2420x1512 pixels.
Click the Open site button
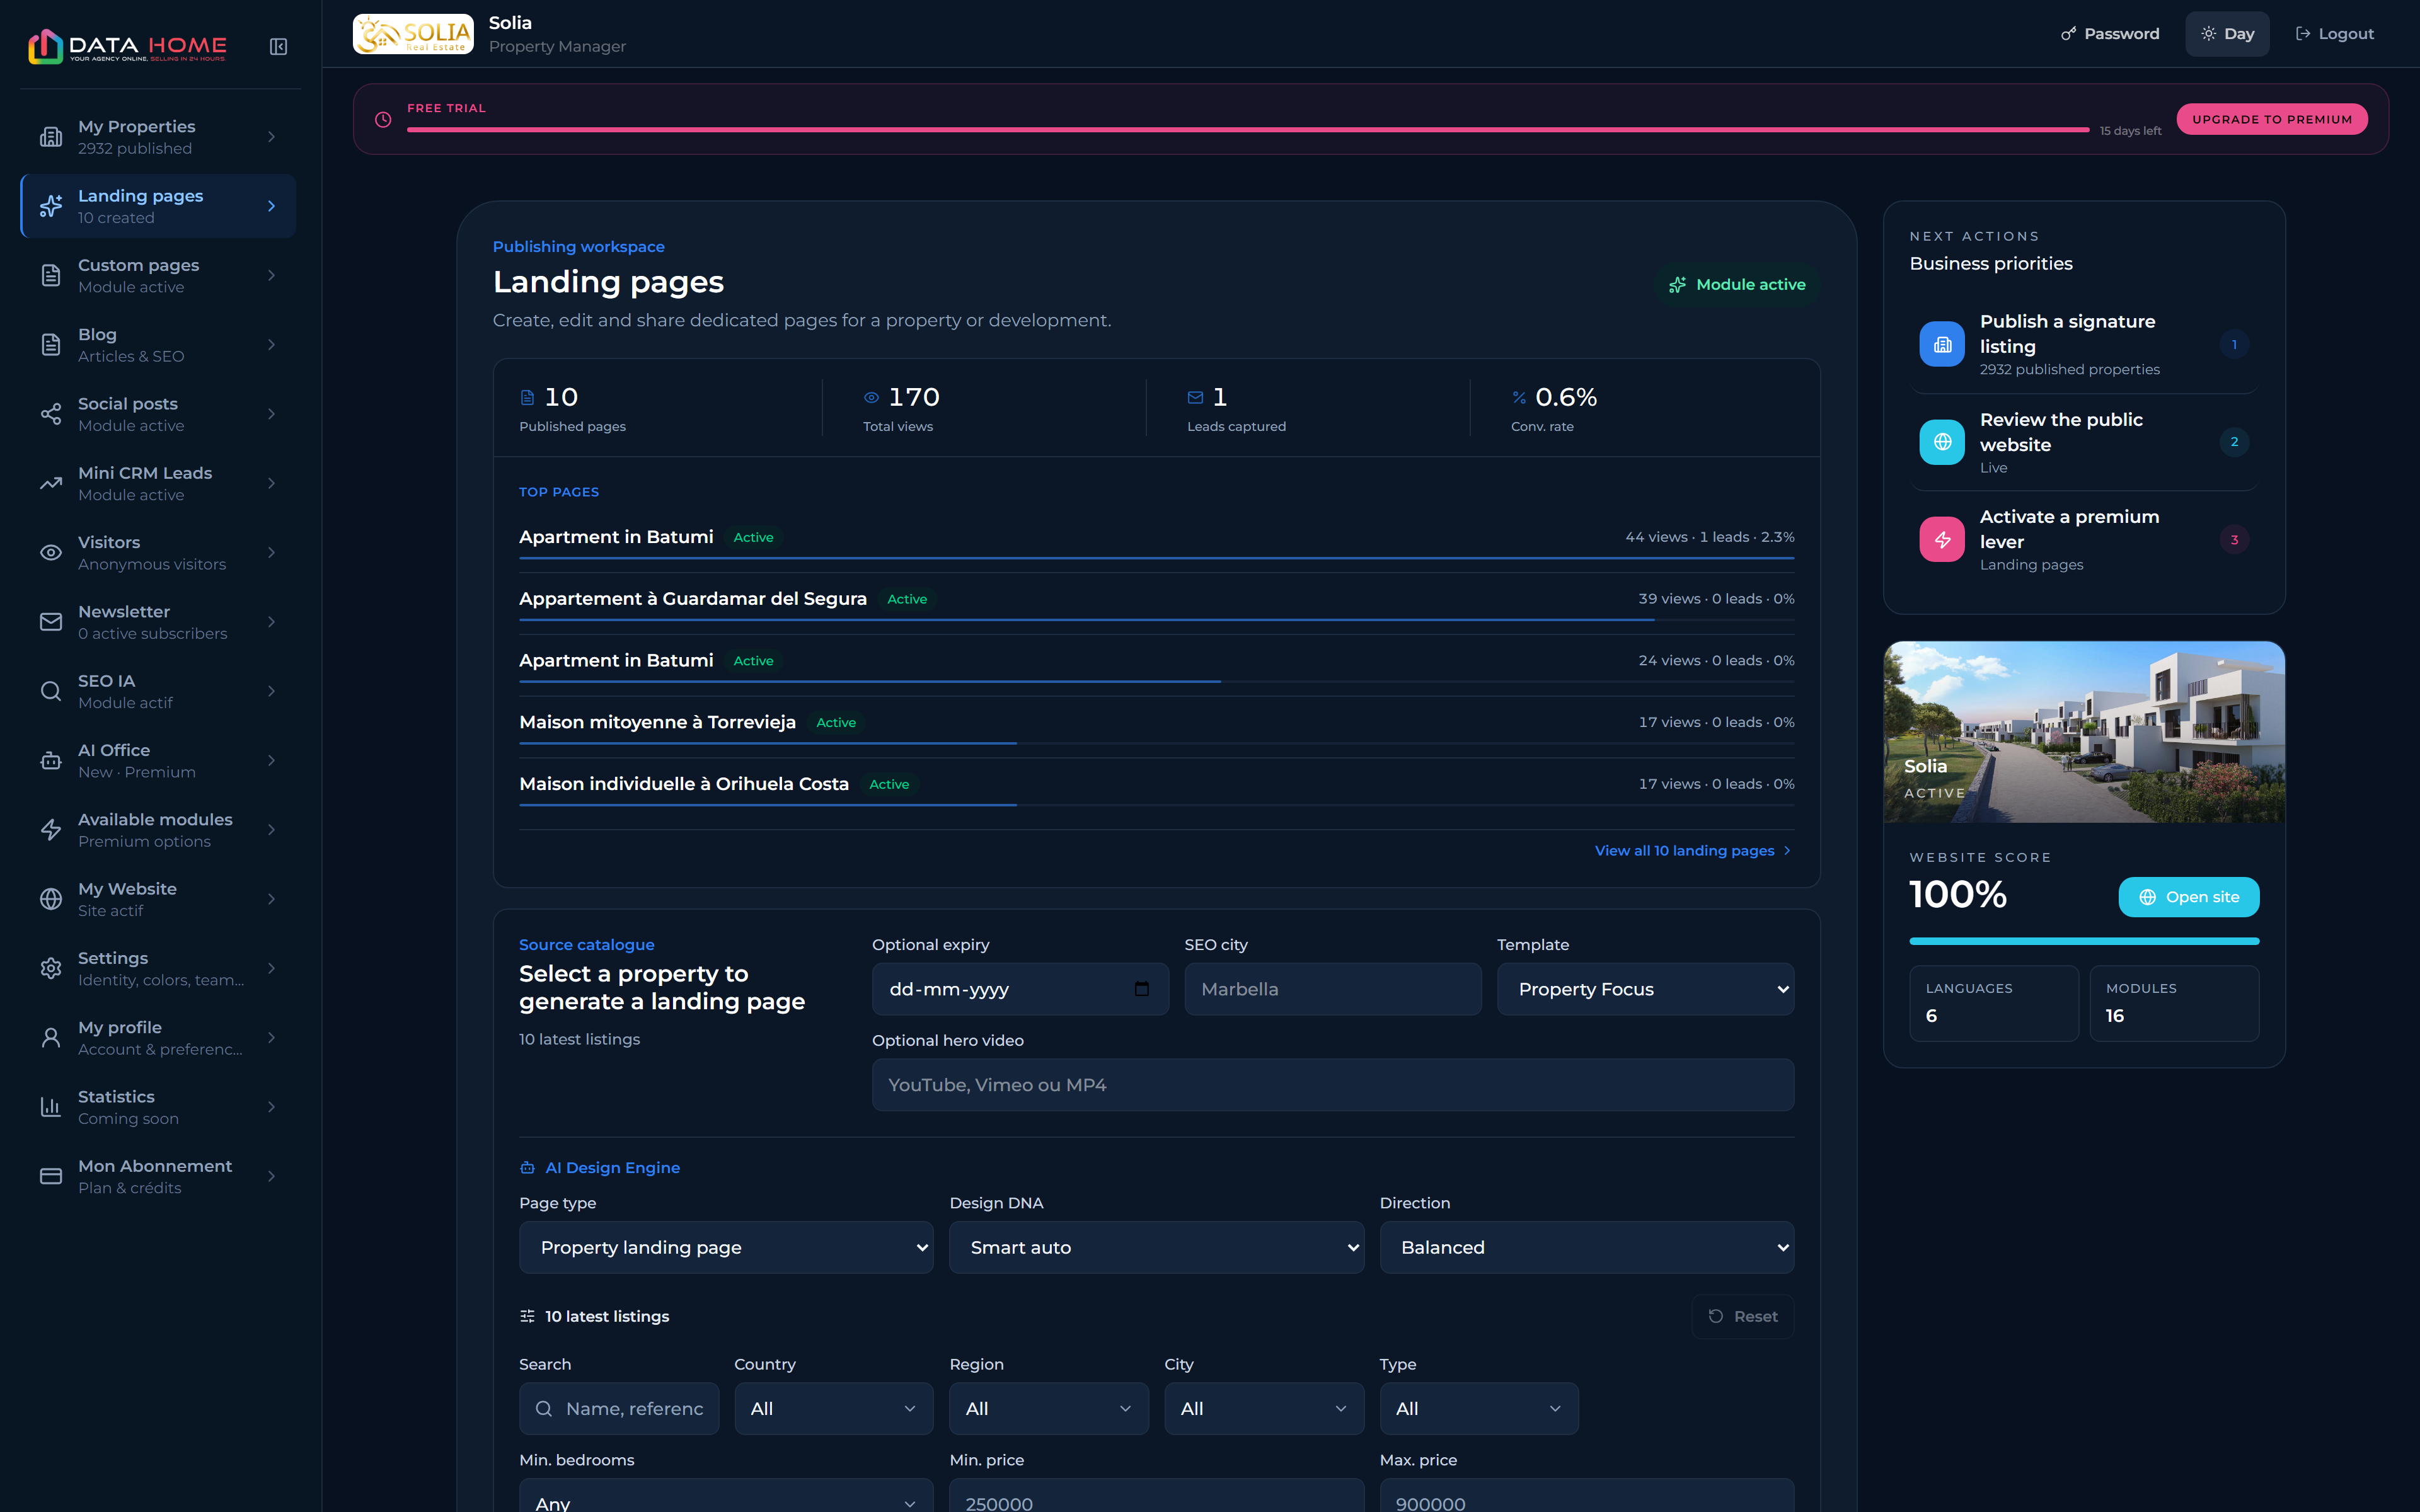(x=2188, y=897)
